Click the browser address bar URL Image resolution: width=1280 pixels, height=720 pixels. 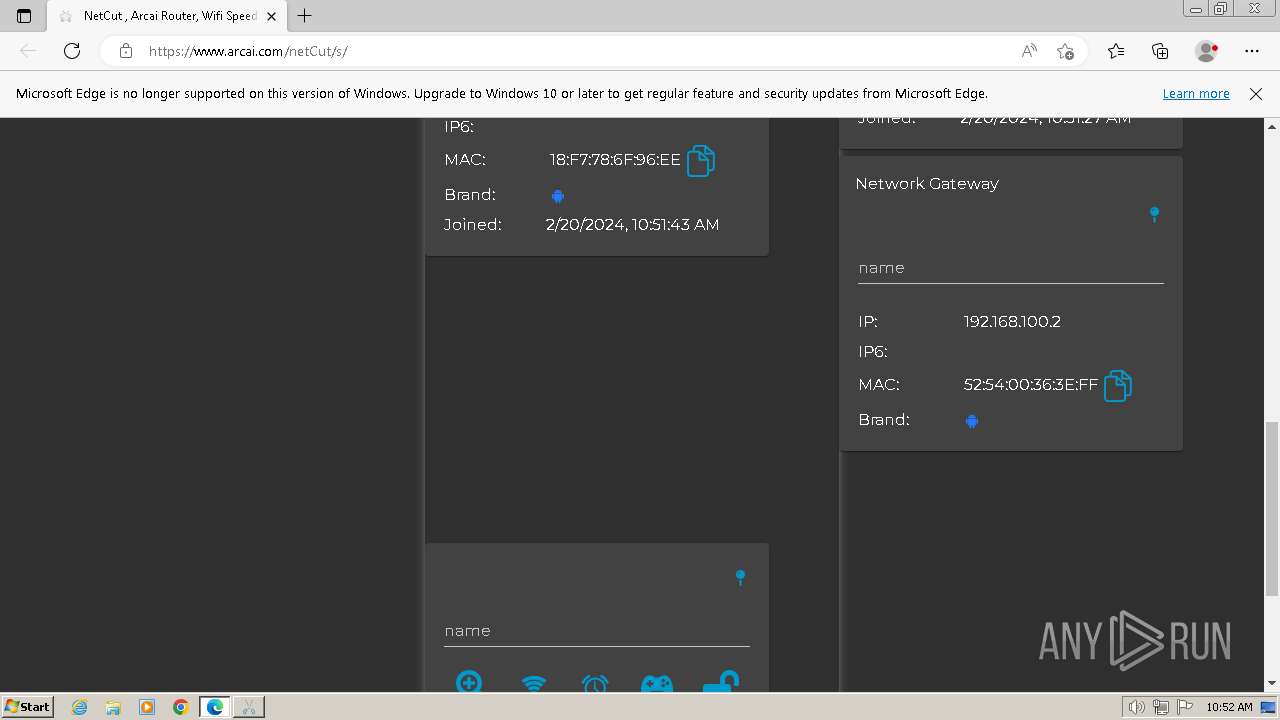pos(248,51)
